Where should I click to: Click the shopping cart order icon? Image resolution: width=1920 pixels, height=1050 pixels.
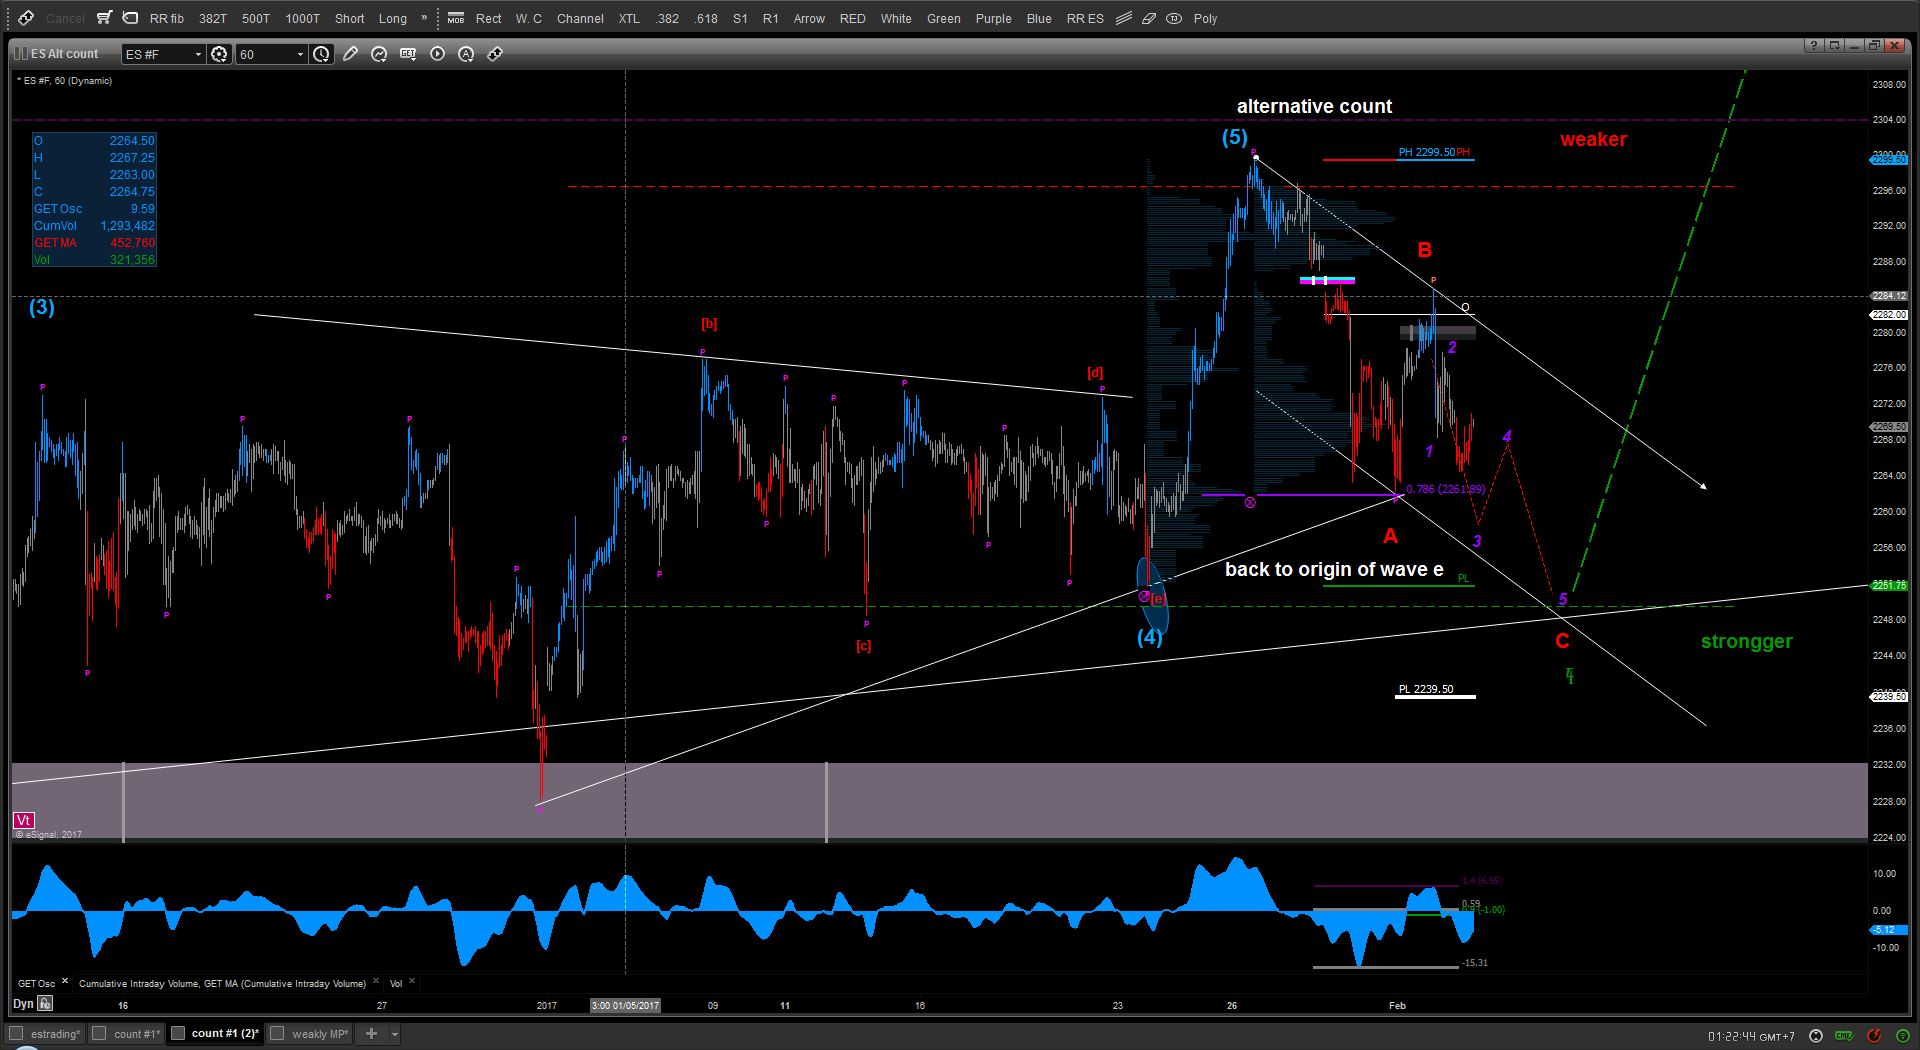point(104,18)
